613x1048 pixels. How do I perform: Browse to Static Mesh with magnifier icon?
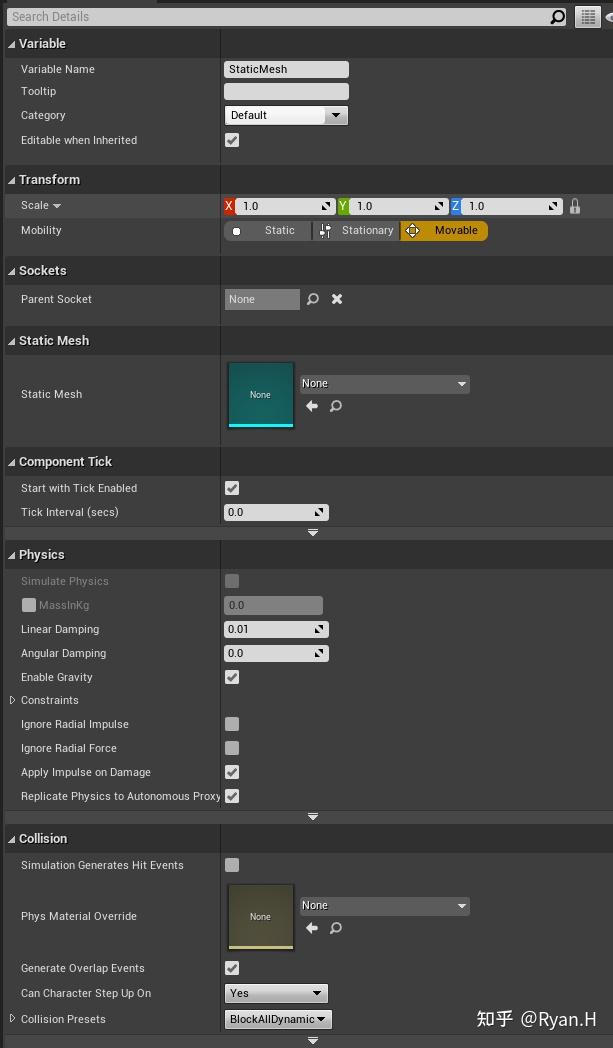(x=335, y=406)
